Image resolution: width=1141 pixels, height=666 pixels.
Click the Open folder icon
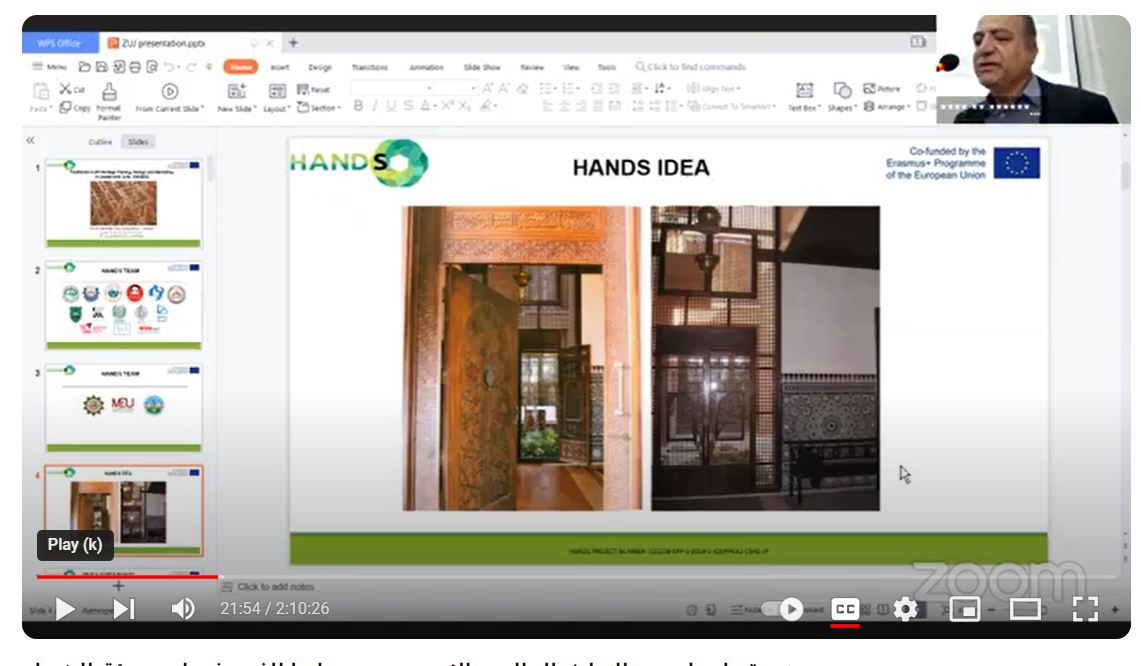84,67
